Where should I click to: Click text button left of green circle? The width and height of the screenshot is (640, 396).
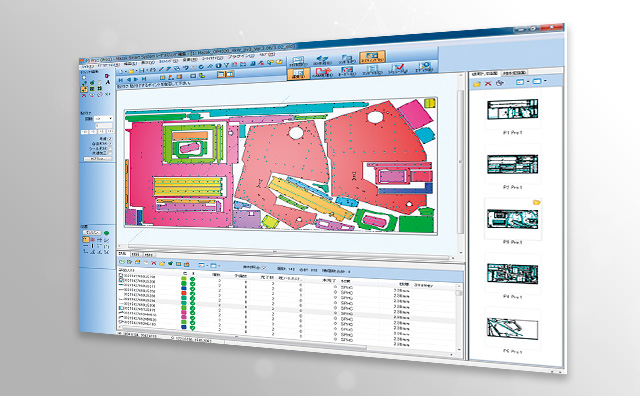pos(91,233)
